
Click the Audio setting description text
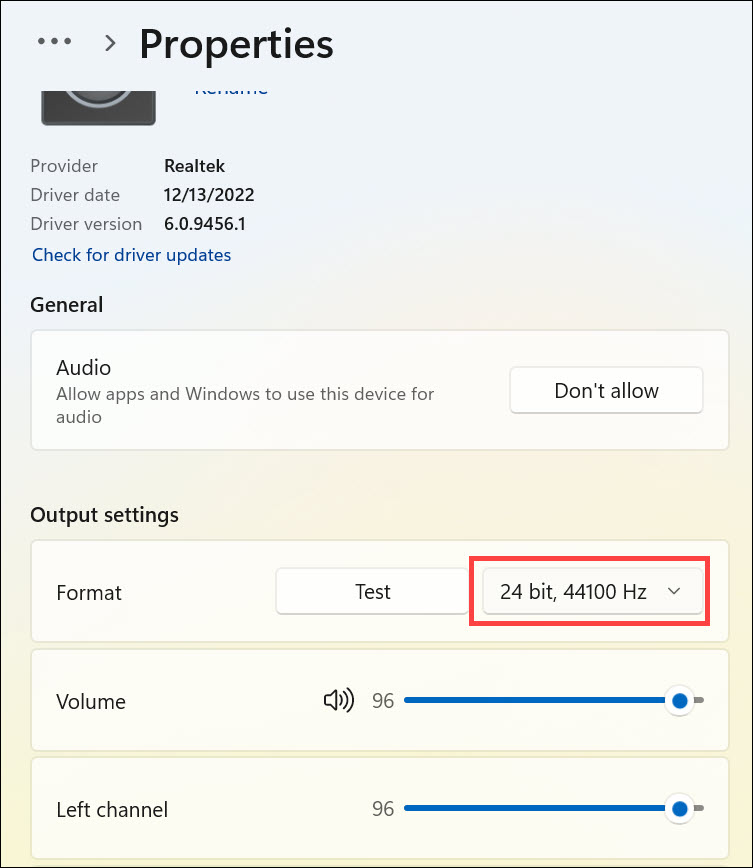245,405
